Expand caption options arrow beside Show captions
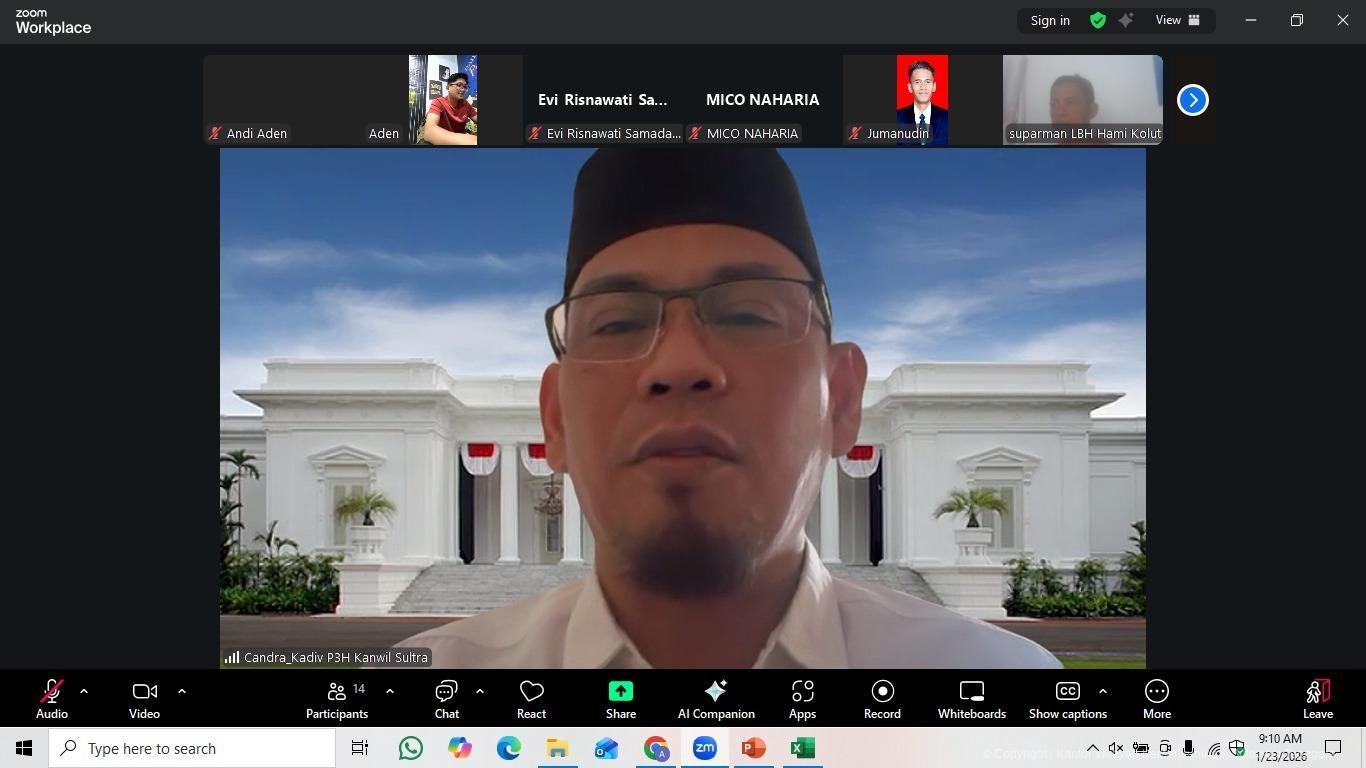 [x=1103, y=691]
